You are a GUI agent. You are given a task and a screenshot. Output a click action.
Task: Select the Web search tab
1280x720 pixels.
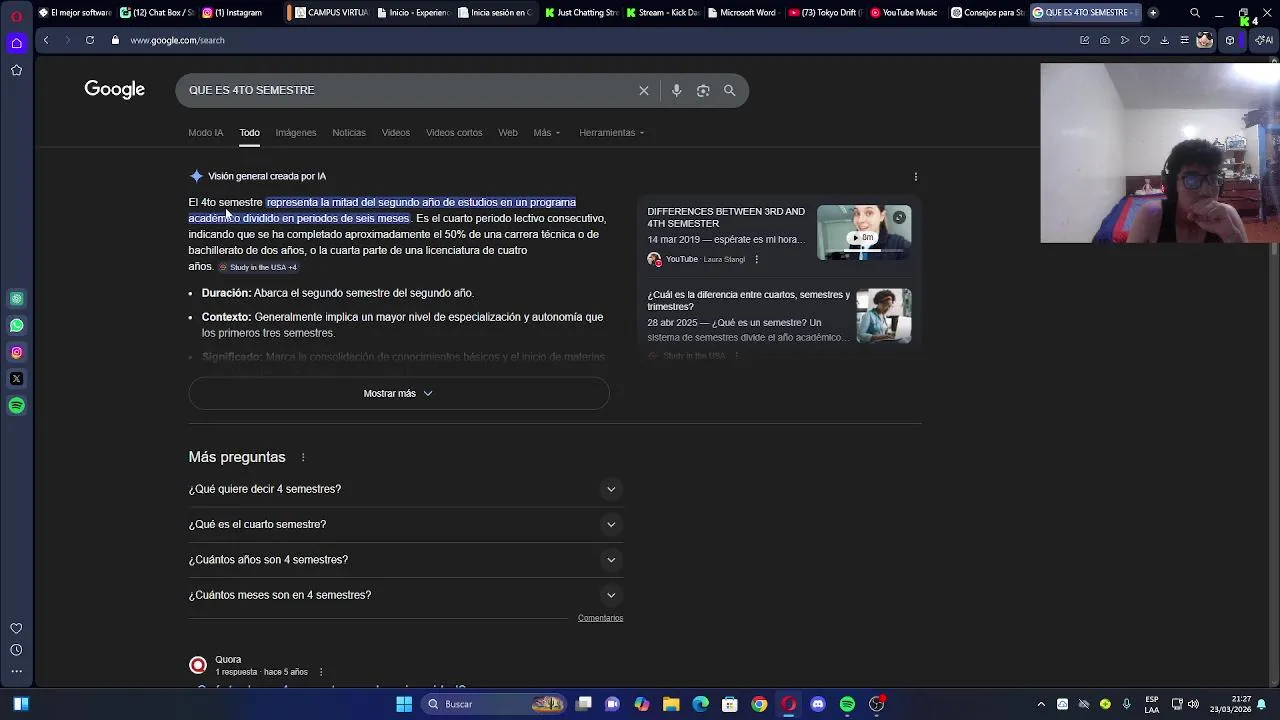(508, 133)
